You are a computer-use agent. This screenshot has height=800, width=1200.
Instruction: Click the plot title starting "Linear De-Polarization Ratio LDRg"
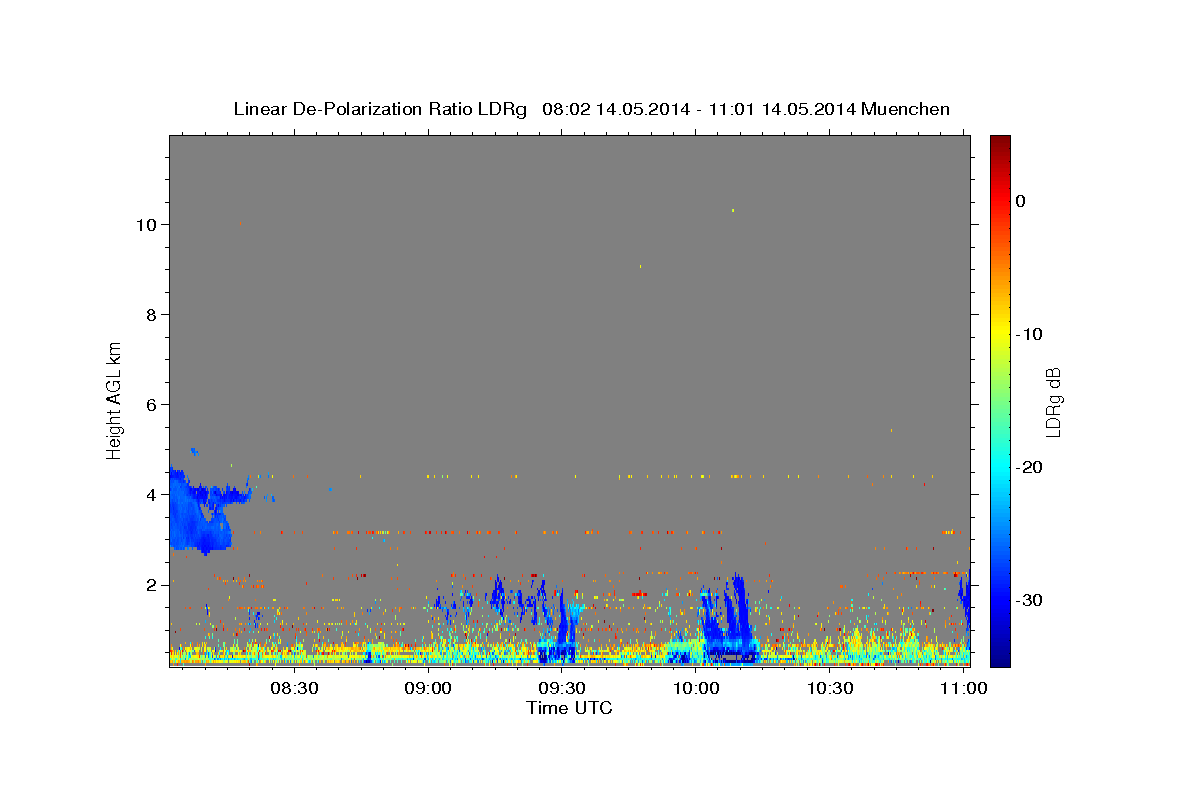coord(592,109)
